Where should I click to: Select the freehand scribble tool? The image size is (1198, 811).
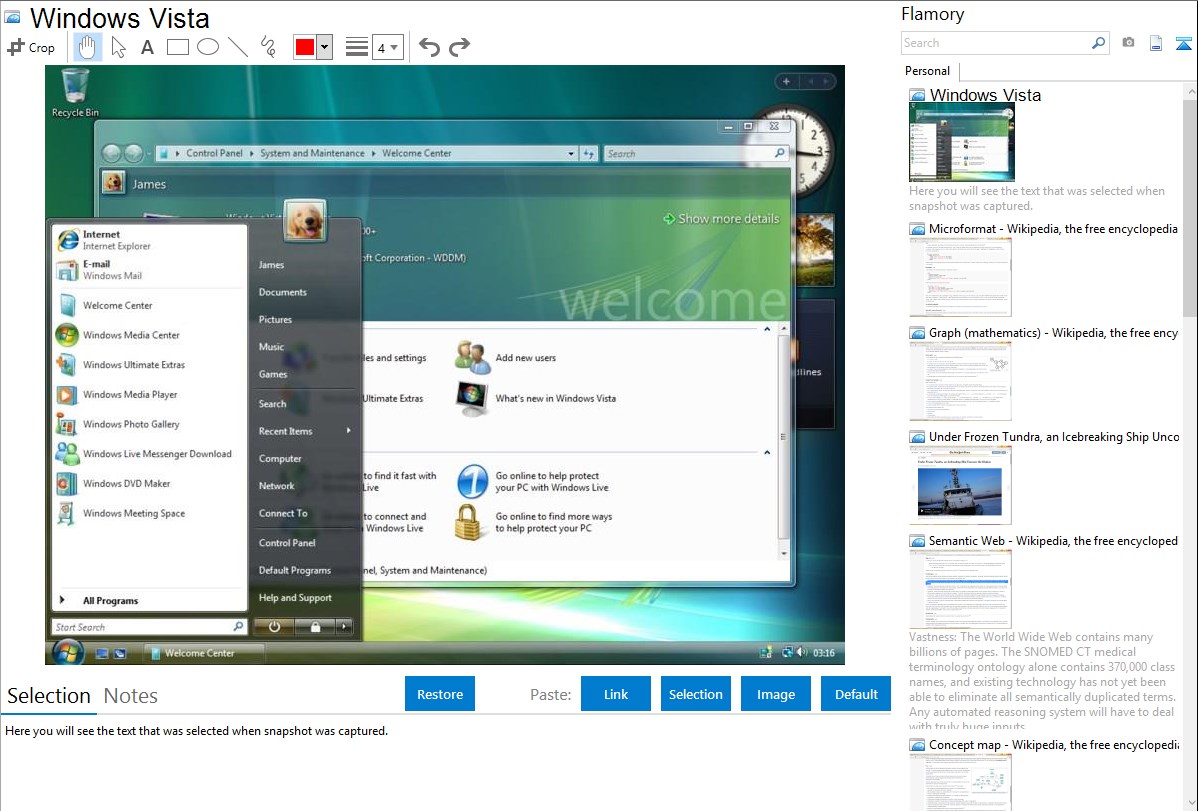click(267, 47)
